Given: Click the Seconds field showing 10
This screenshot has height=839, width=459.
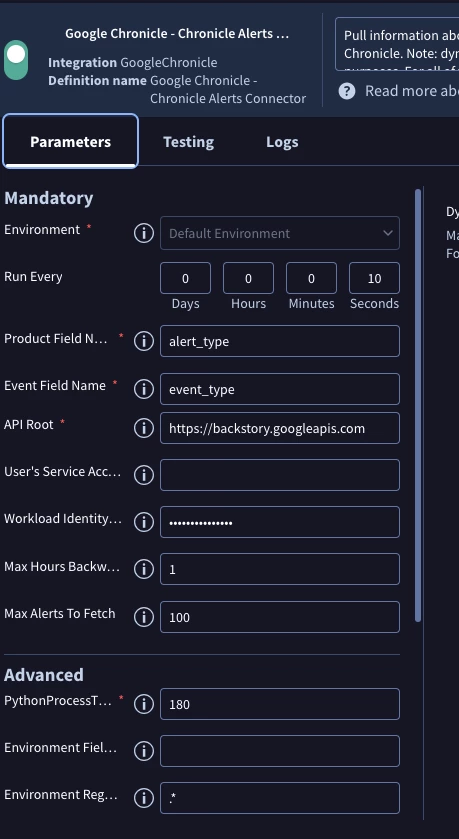Looking at the screenshot, I should point(374,278).
